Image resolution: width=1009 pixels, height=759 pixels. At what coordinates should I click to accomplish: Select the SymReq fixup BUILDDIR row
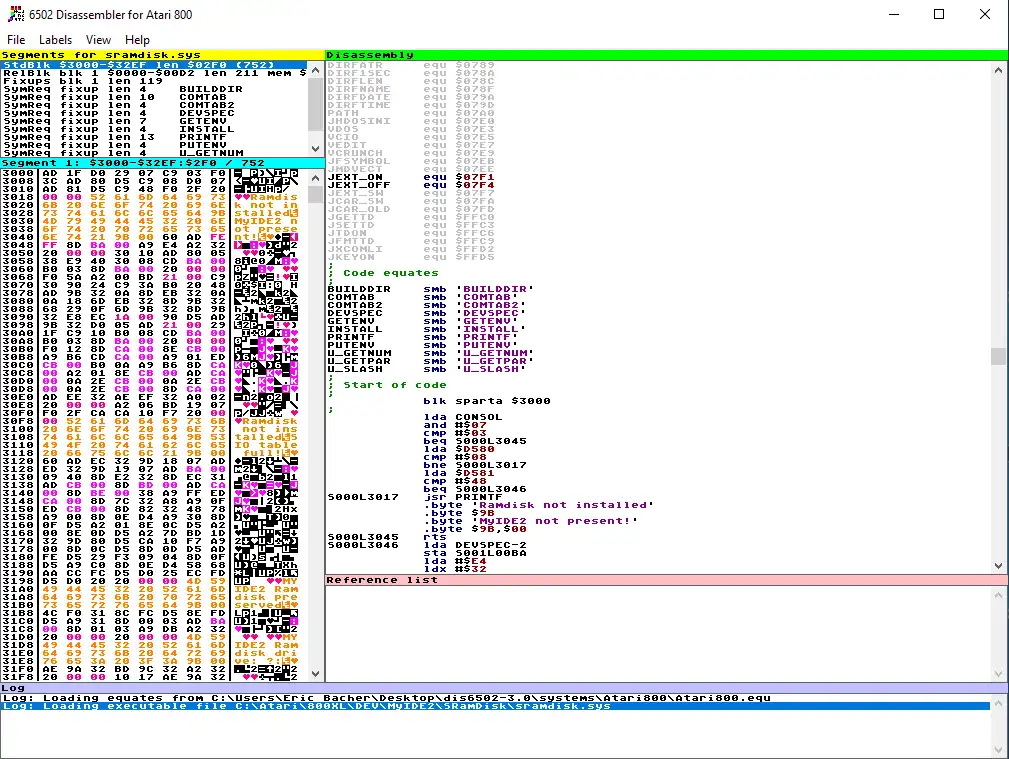click(154, 89)
